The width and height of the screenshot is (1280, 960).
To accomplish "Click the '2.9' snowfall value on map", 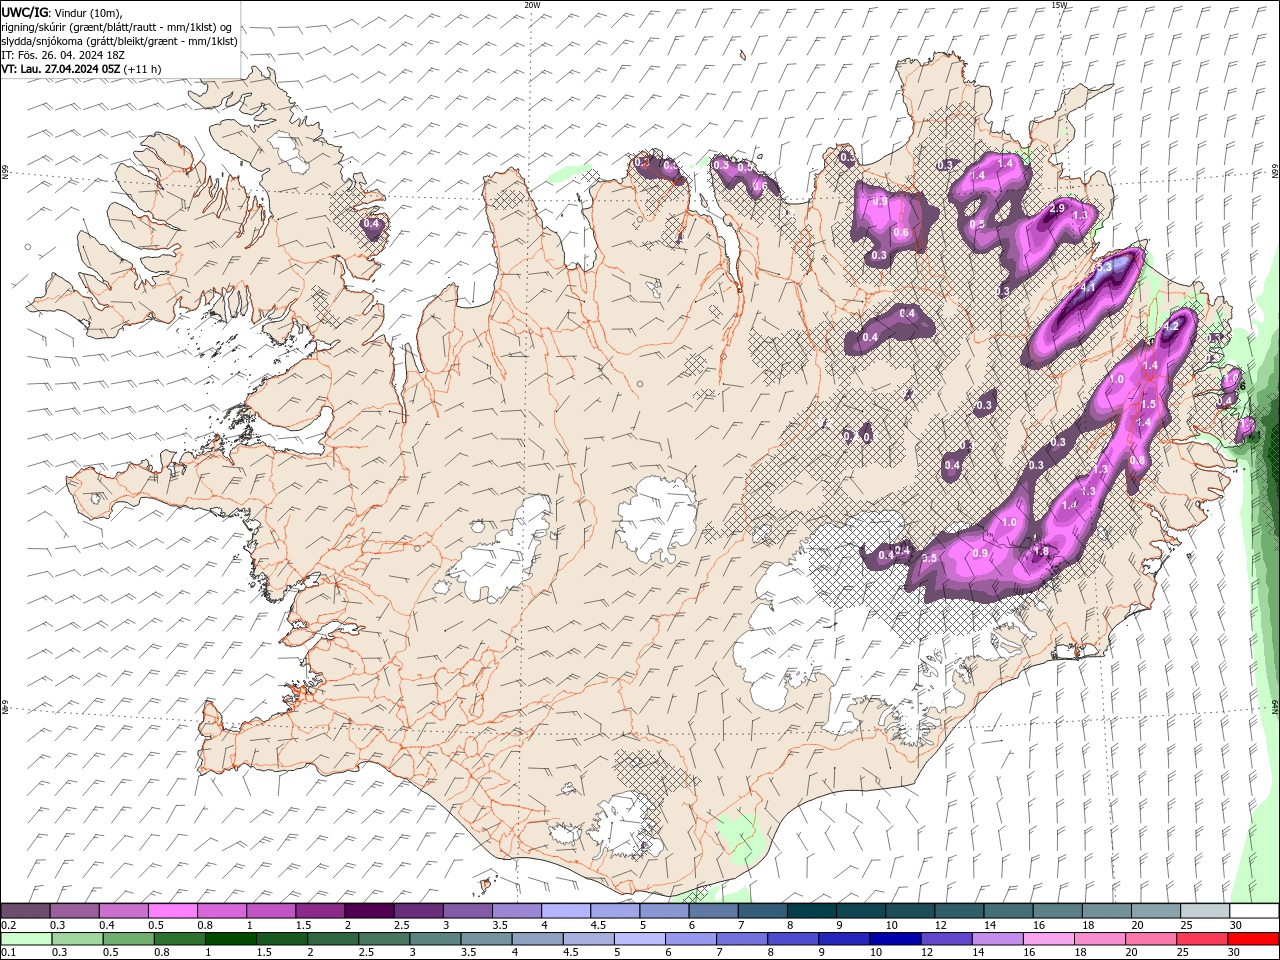I will click(x=1057, y=208).
